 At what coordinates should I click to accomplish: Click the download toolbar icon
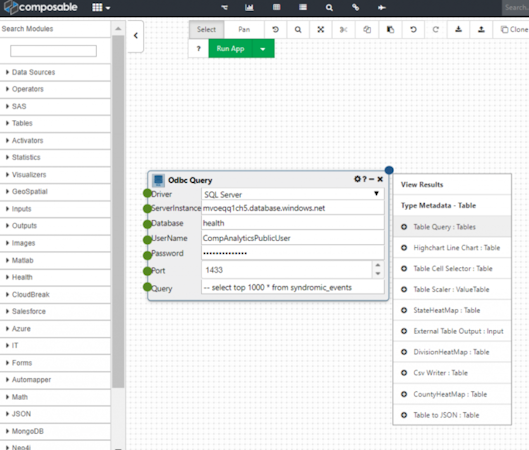458,30
